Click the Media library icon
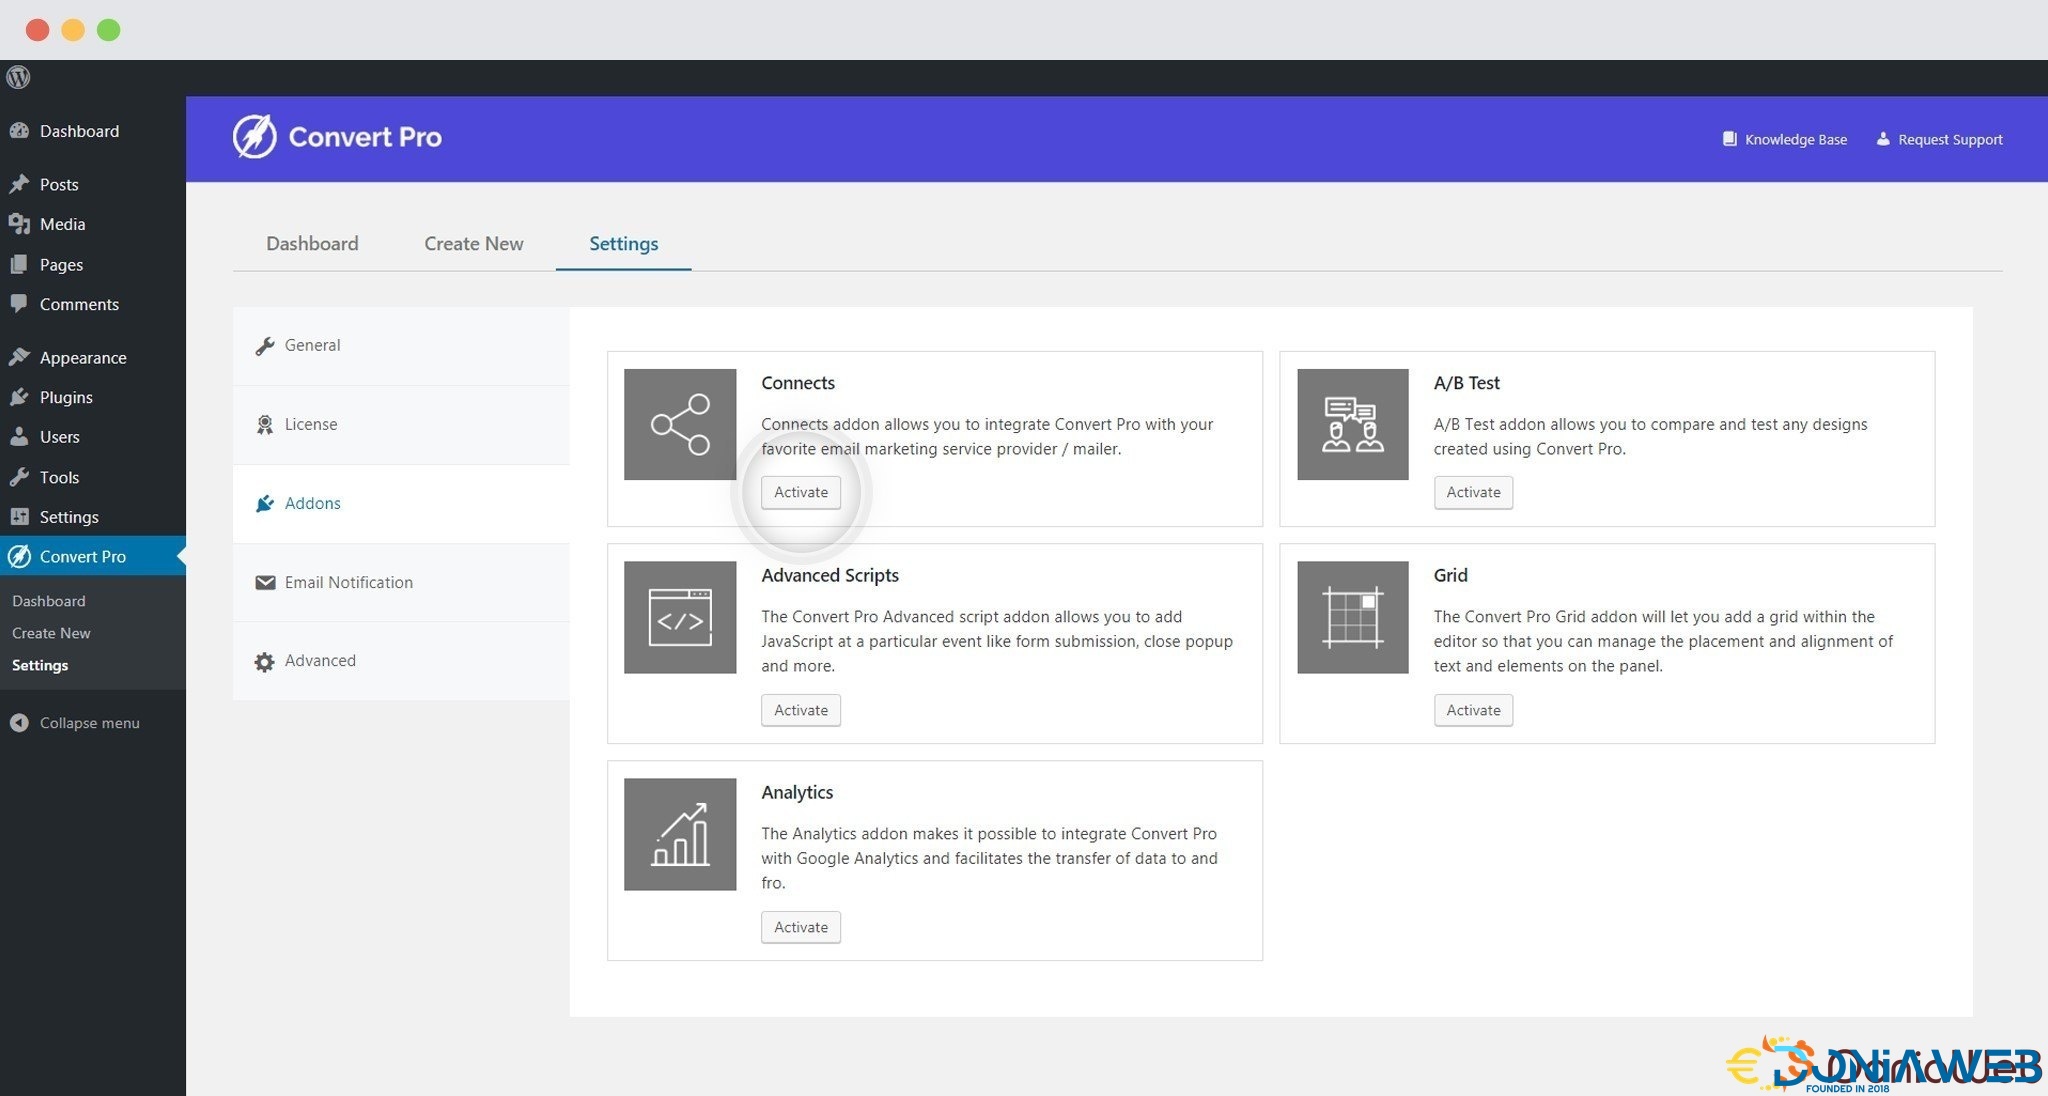The height and width of the screenshot is (1096, 2048). coord(19,224)
